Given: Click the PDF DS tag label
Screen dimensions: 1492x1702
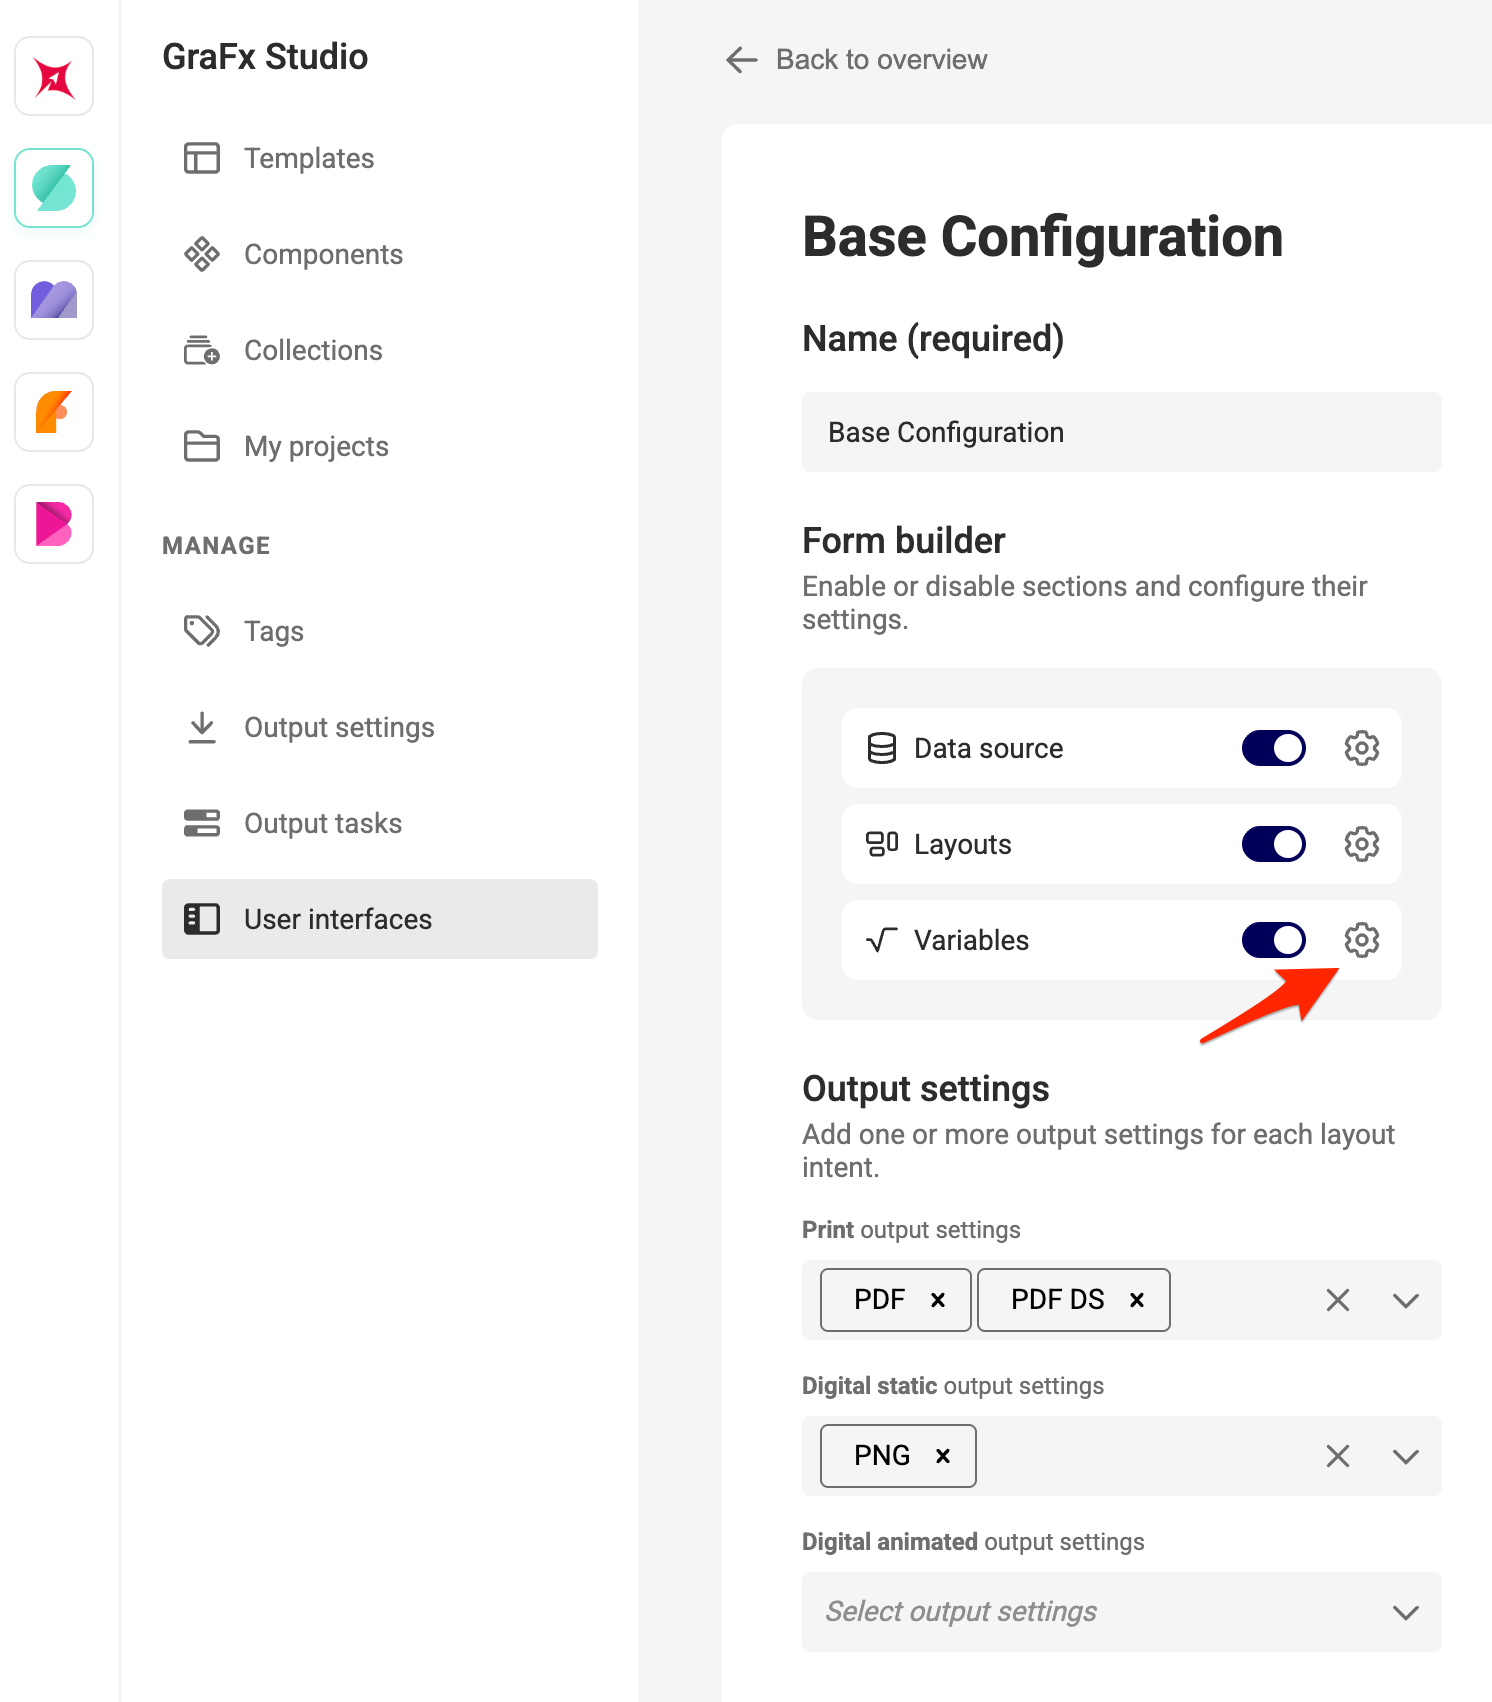Looking at the screenshot, I should coord(1057,1300).
